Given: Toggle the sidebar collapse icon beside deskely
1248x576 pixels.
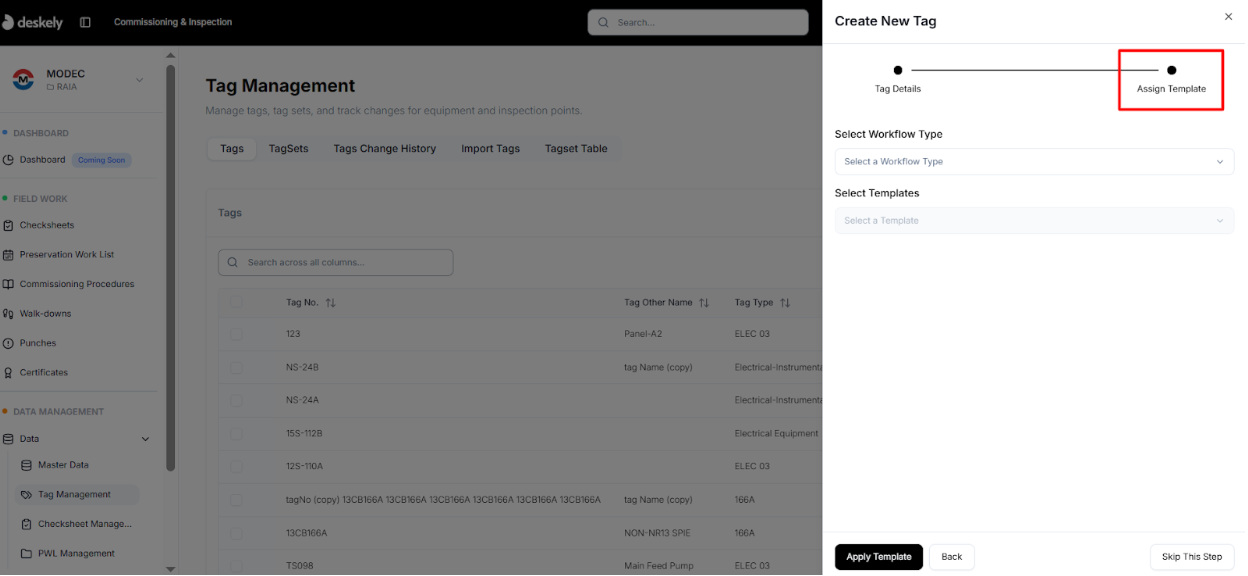Looking at the screenshot, I should [85, 21].
